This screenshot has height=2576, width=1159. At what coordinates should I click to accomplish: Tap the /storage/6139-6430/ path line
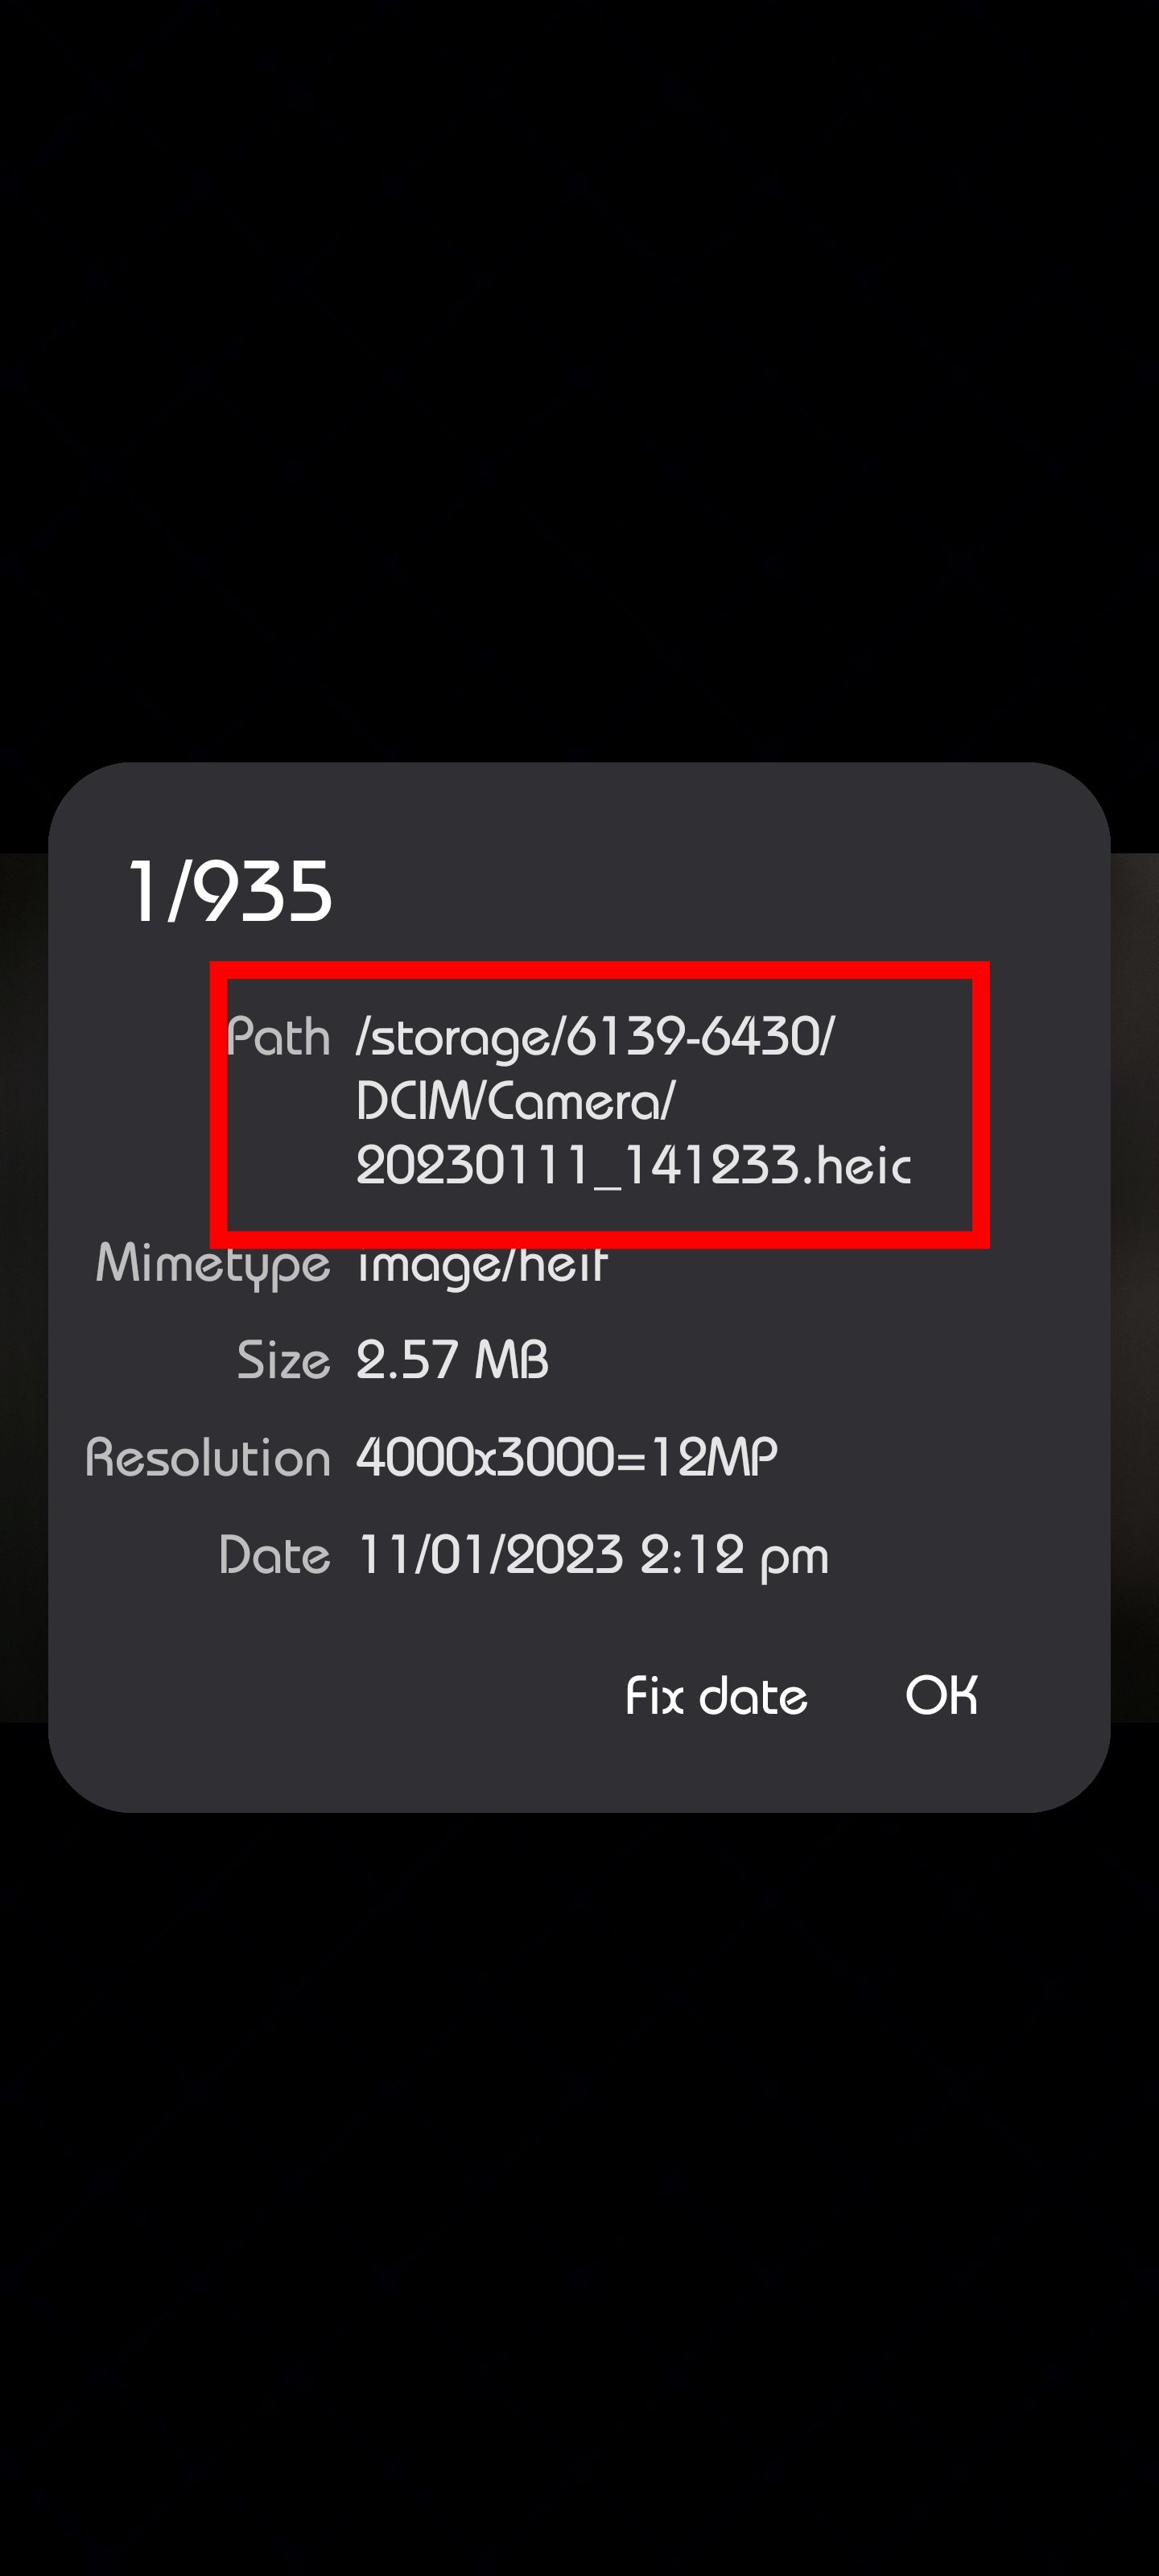[594, 1037]
